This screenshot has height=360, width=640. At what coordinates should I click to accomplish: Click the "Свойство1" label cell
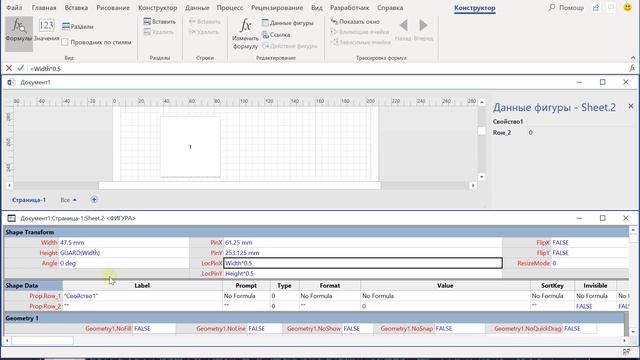pos(142,296)
